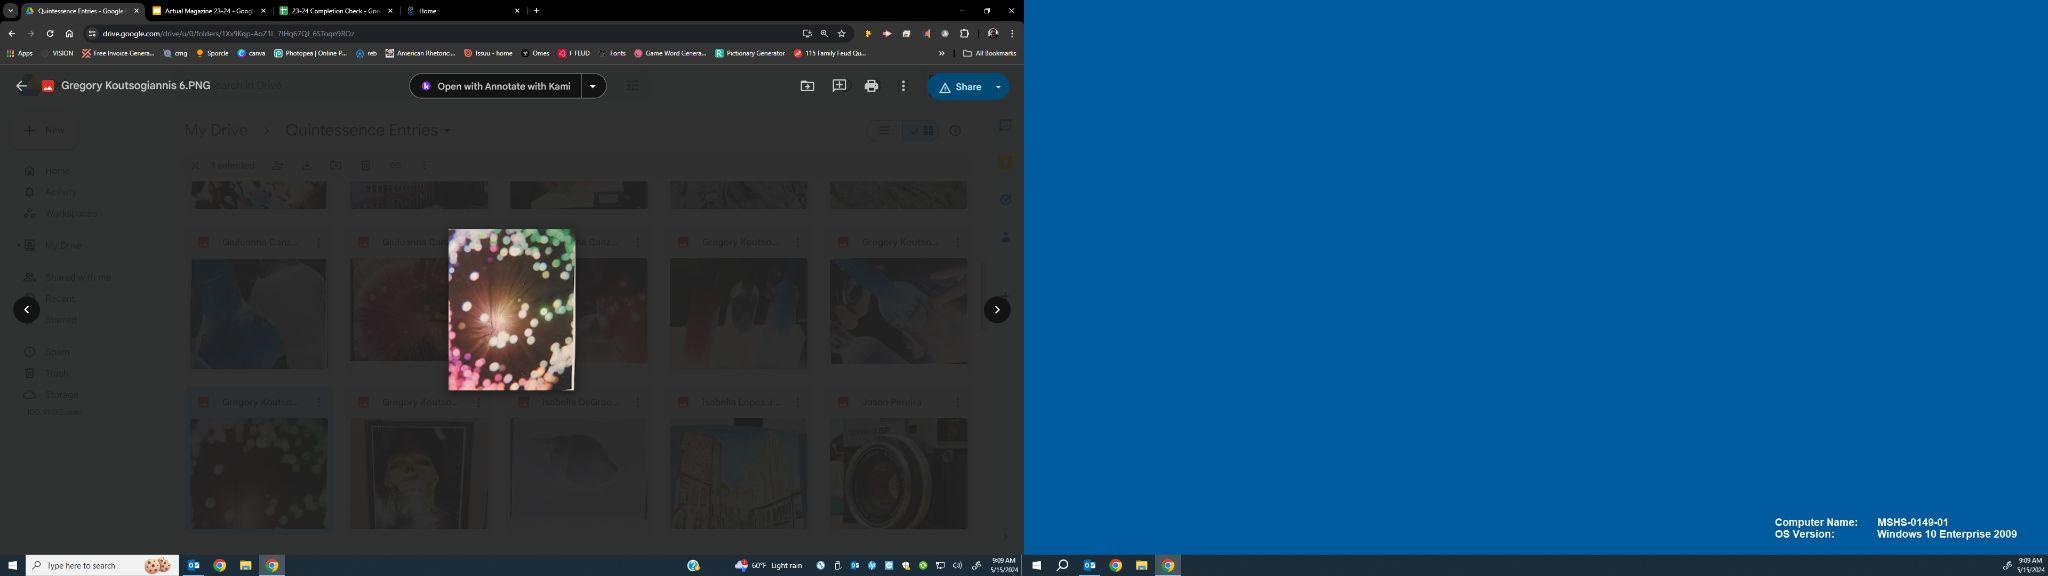Open the weather 60°F Light rain widget

click(769, 565)
